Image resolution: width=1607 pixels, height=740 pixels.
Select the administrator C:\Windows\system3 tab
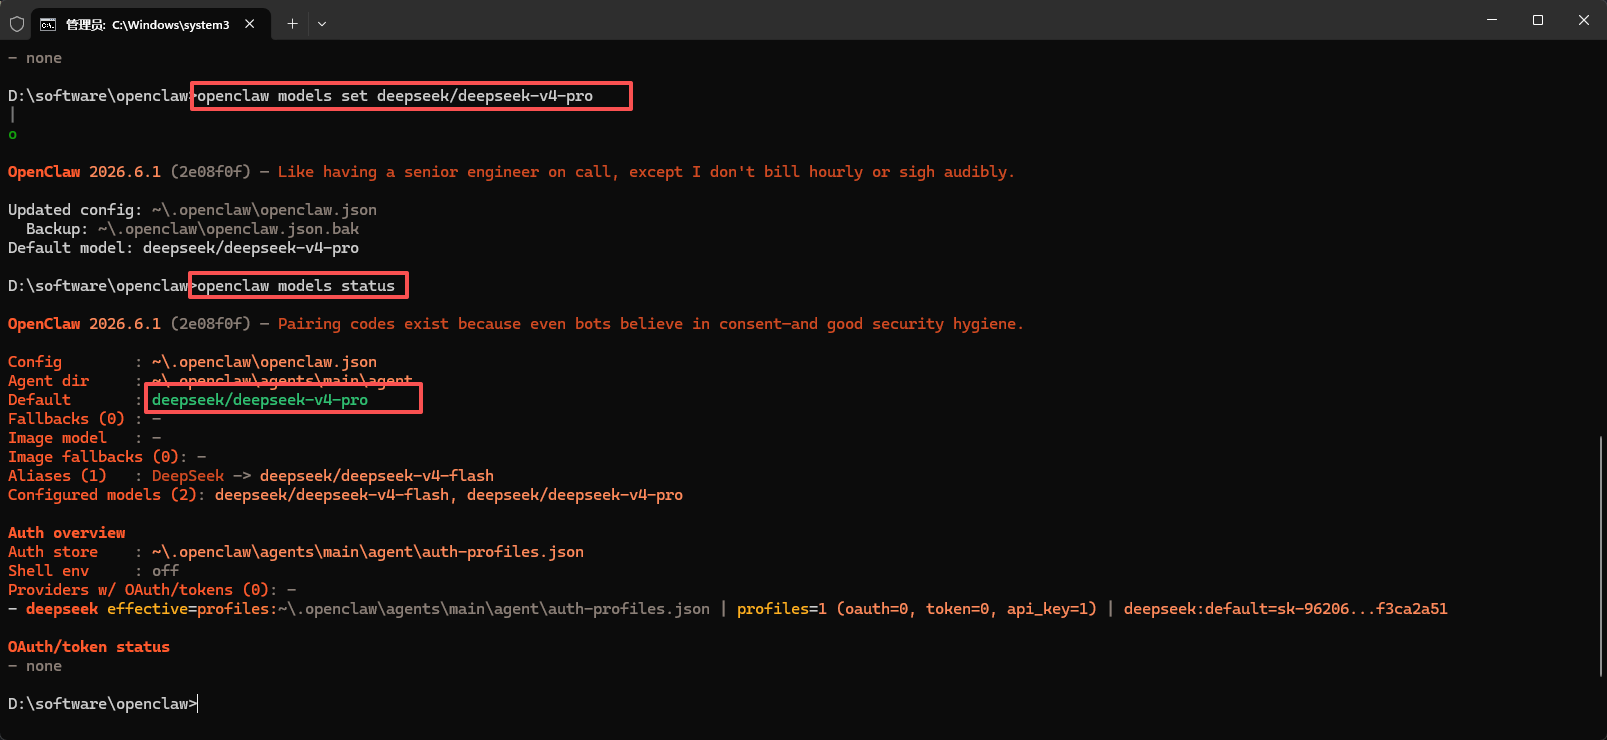pyautogui.click(x=151, y=24)
